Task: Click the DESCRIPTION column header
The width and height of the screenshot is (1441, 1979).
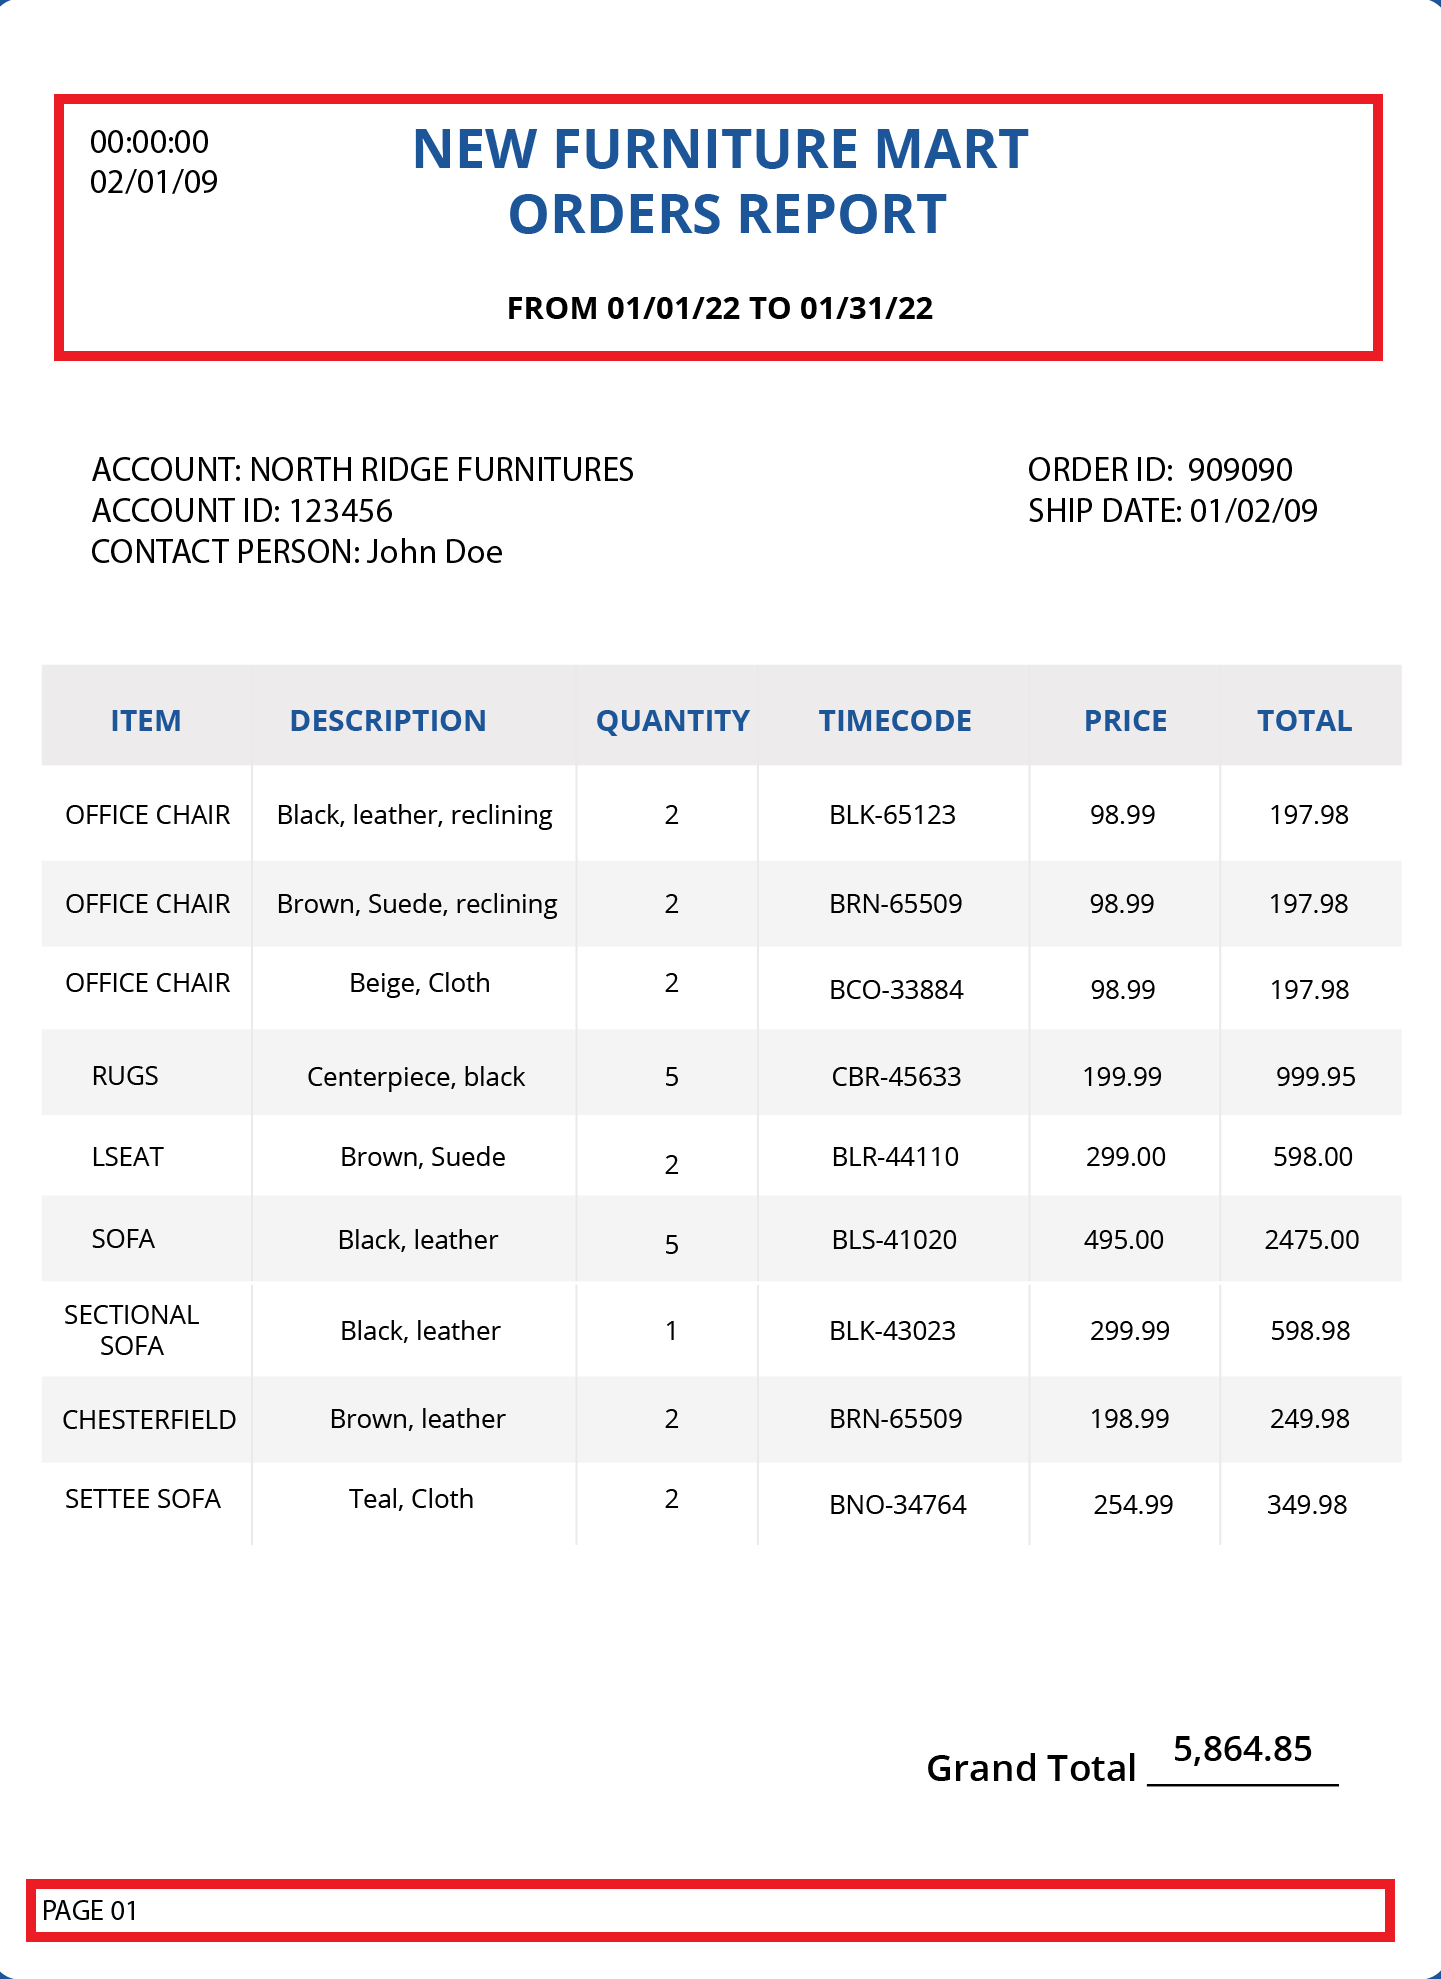Action: click(x=388, y=721)
